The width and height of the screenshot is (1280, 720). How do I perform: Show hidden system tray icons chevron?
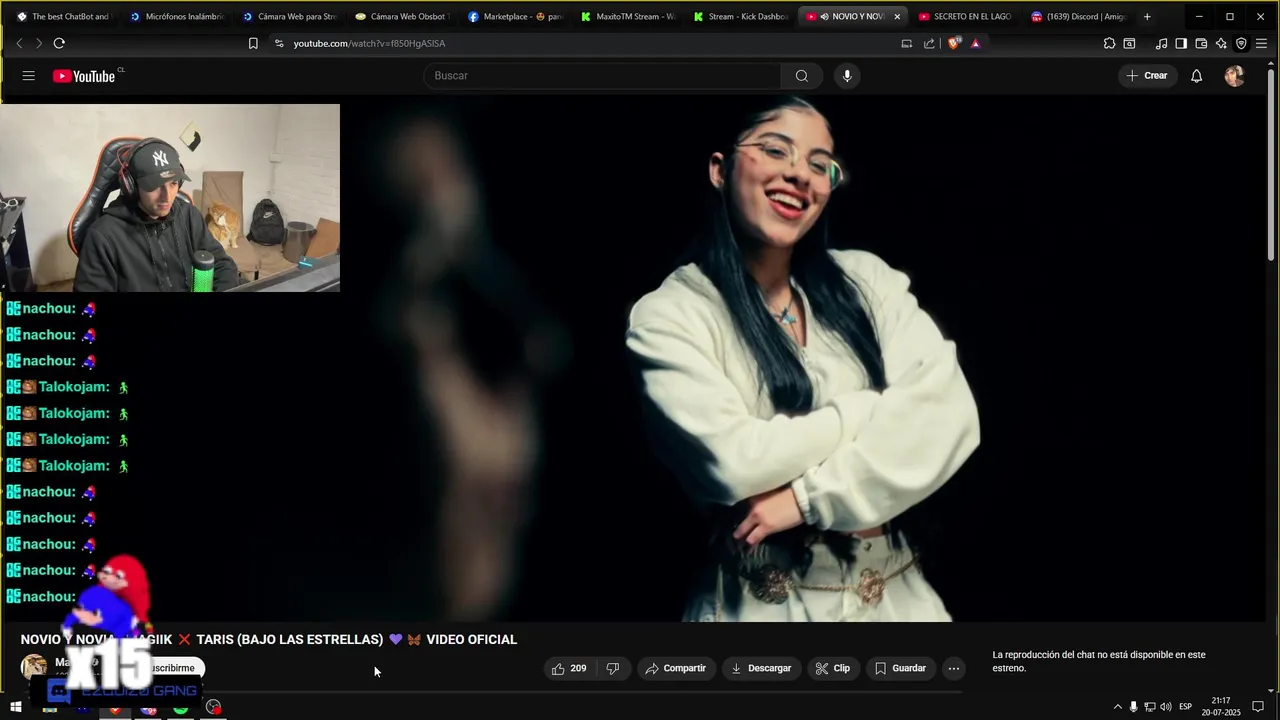coord(1118,707)
